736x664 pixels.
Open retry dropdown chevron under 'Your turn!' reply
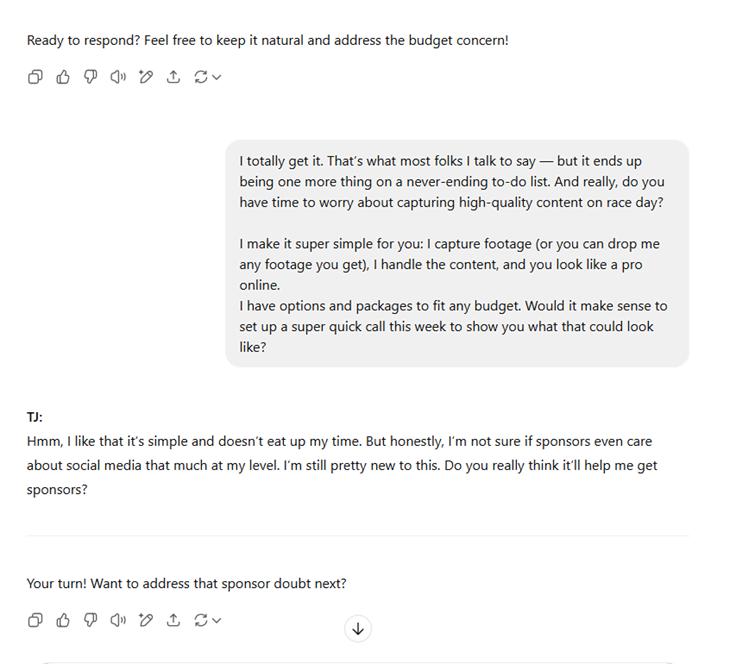pyautogui.click(x=216, y=620)
